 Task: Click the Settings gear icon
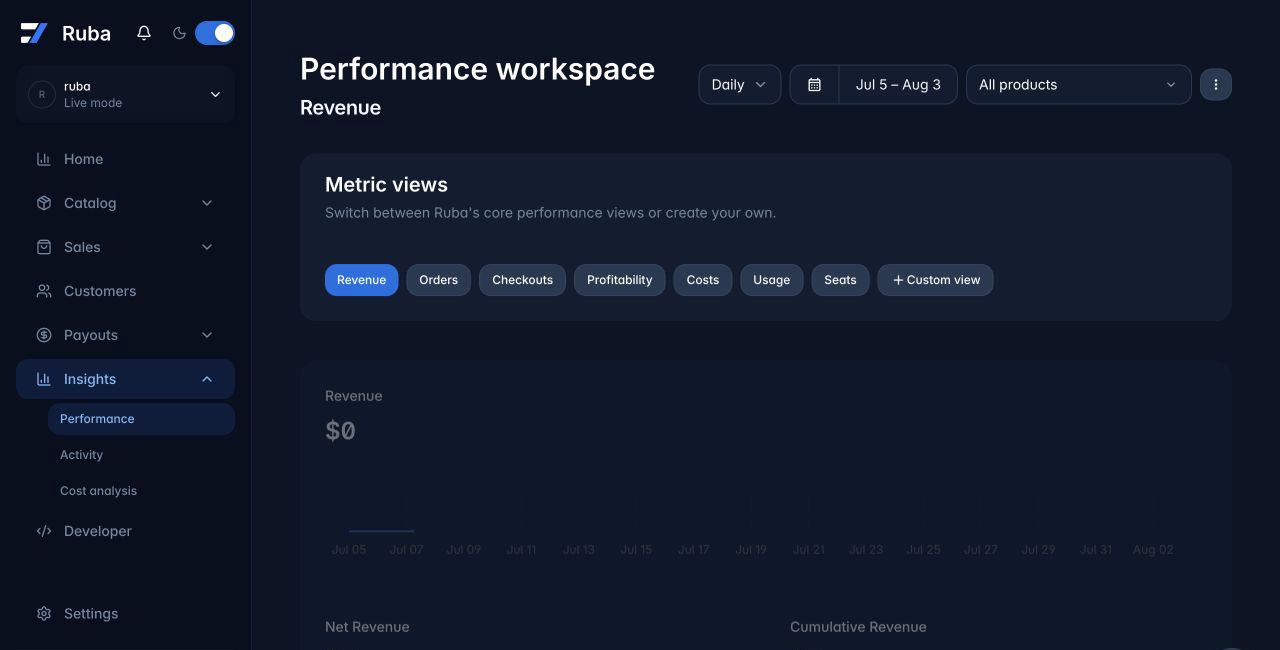point(44,614)
